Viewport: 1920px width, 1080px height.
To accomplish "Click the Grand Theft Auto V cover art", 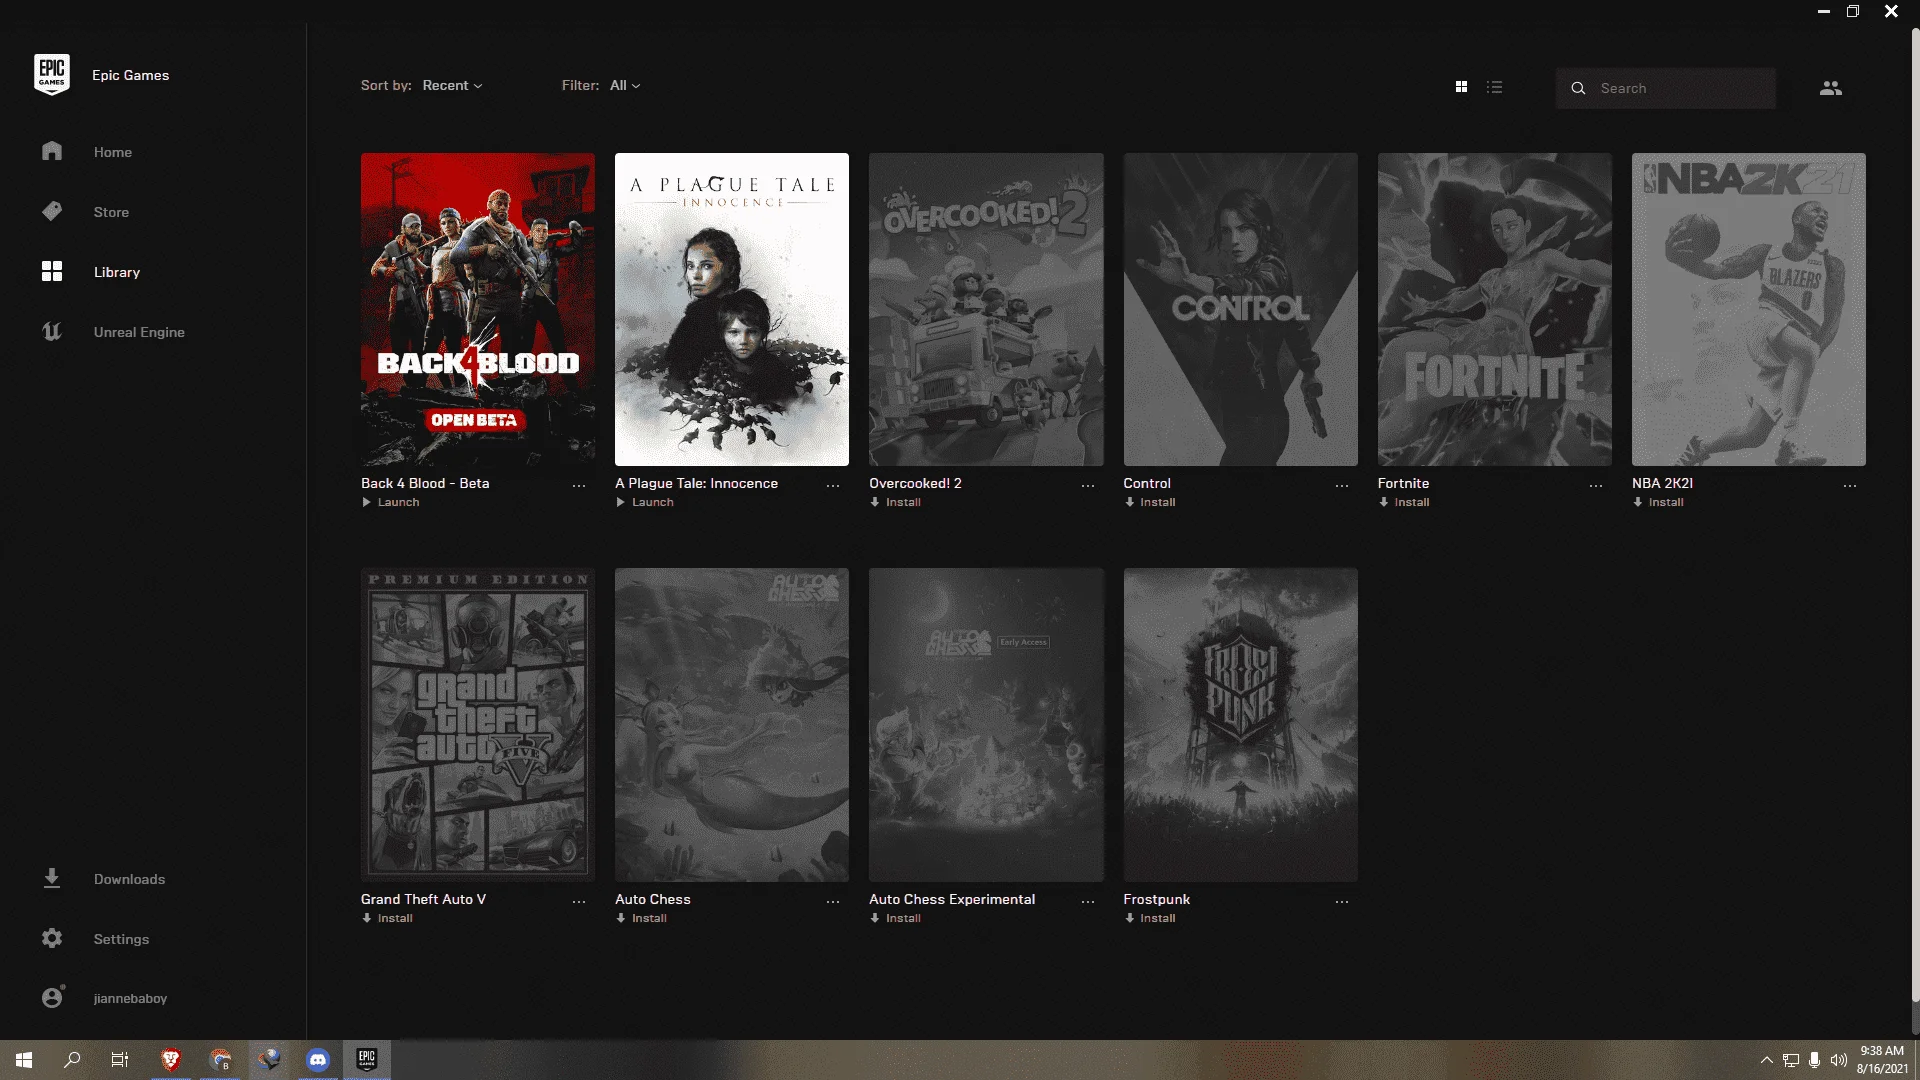I will 478,725.
